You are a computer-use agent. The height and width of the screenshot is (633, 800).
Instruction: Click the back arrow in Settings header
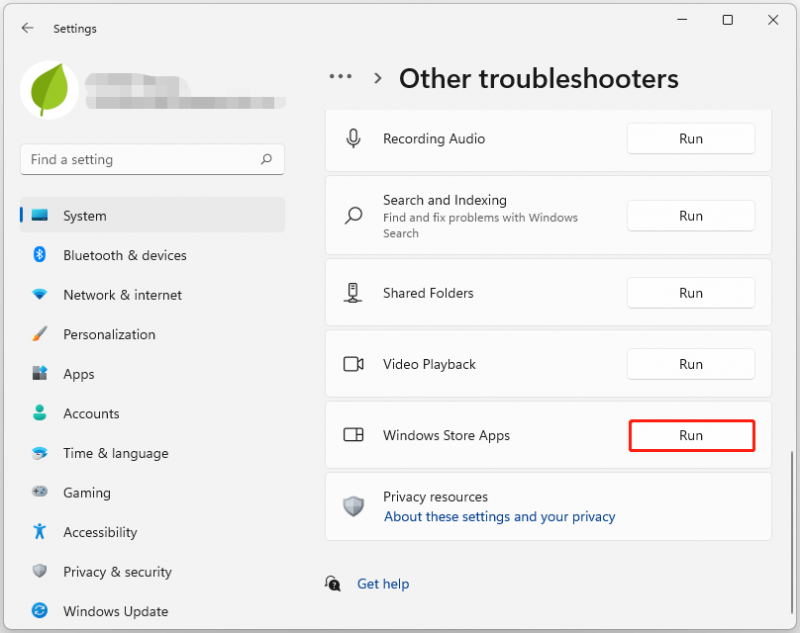[x=28, y=28]
